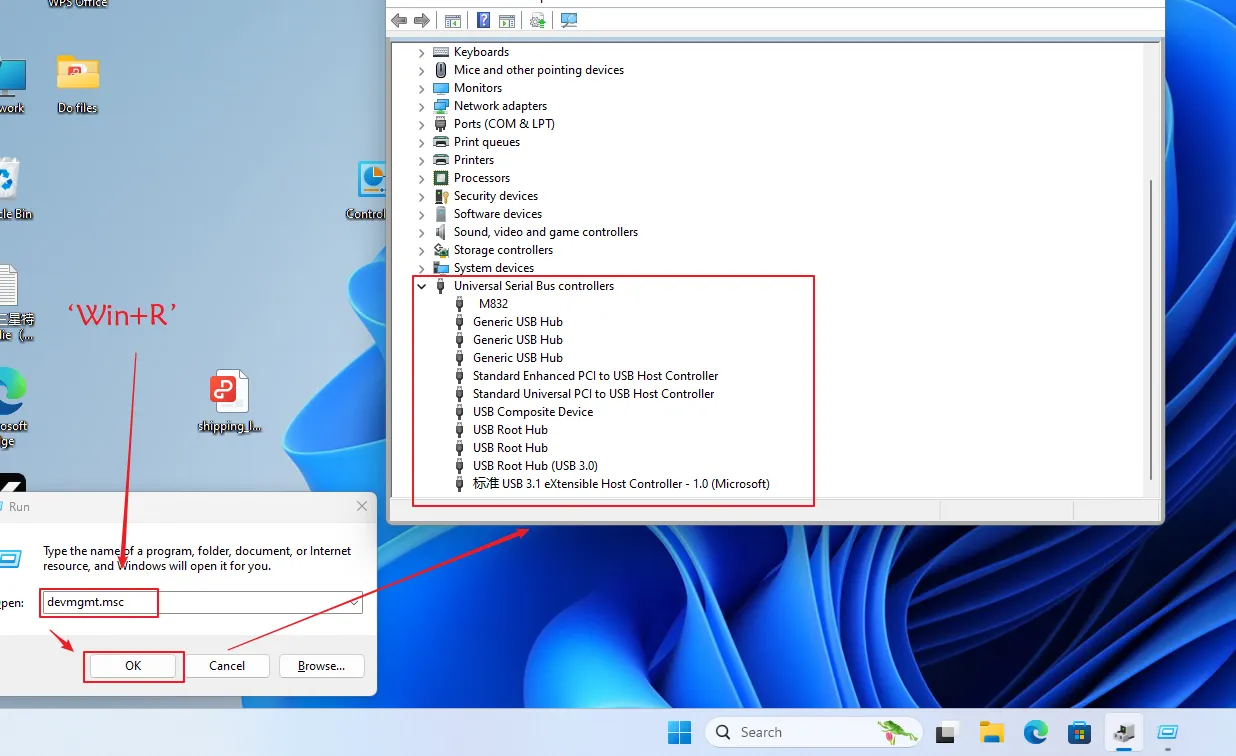Click the Show/Hide Console Tree toolbar icon
Screen dimensions: 1236x756
(x=453, y=20)
